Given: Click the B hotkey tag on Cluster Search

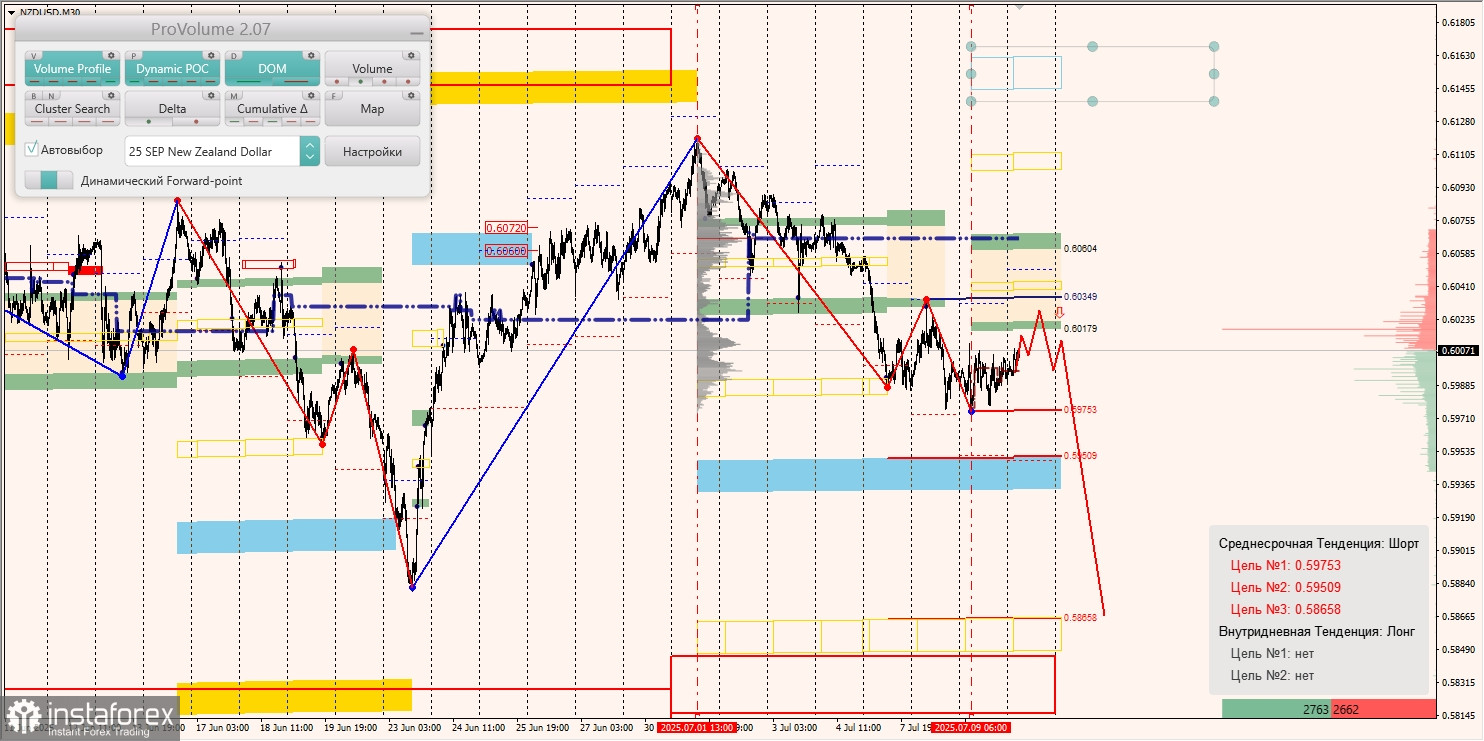Looking at the screenshot, I should 34,96.
